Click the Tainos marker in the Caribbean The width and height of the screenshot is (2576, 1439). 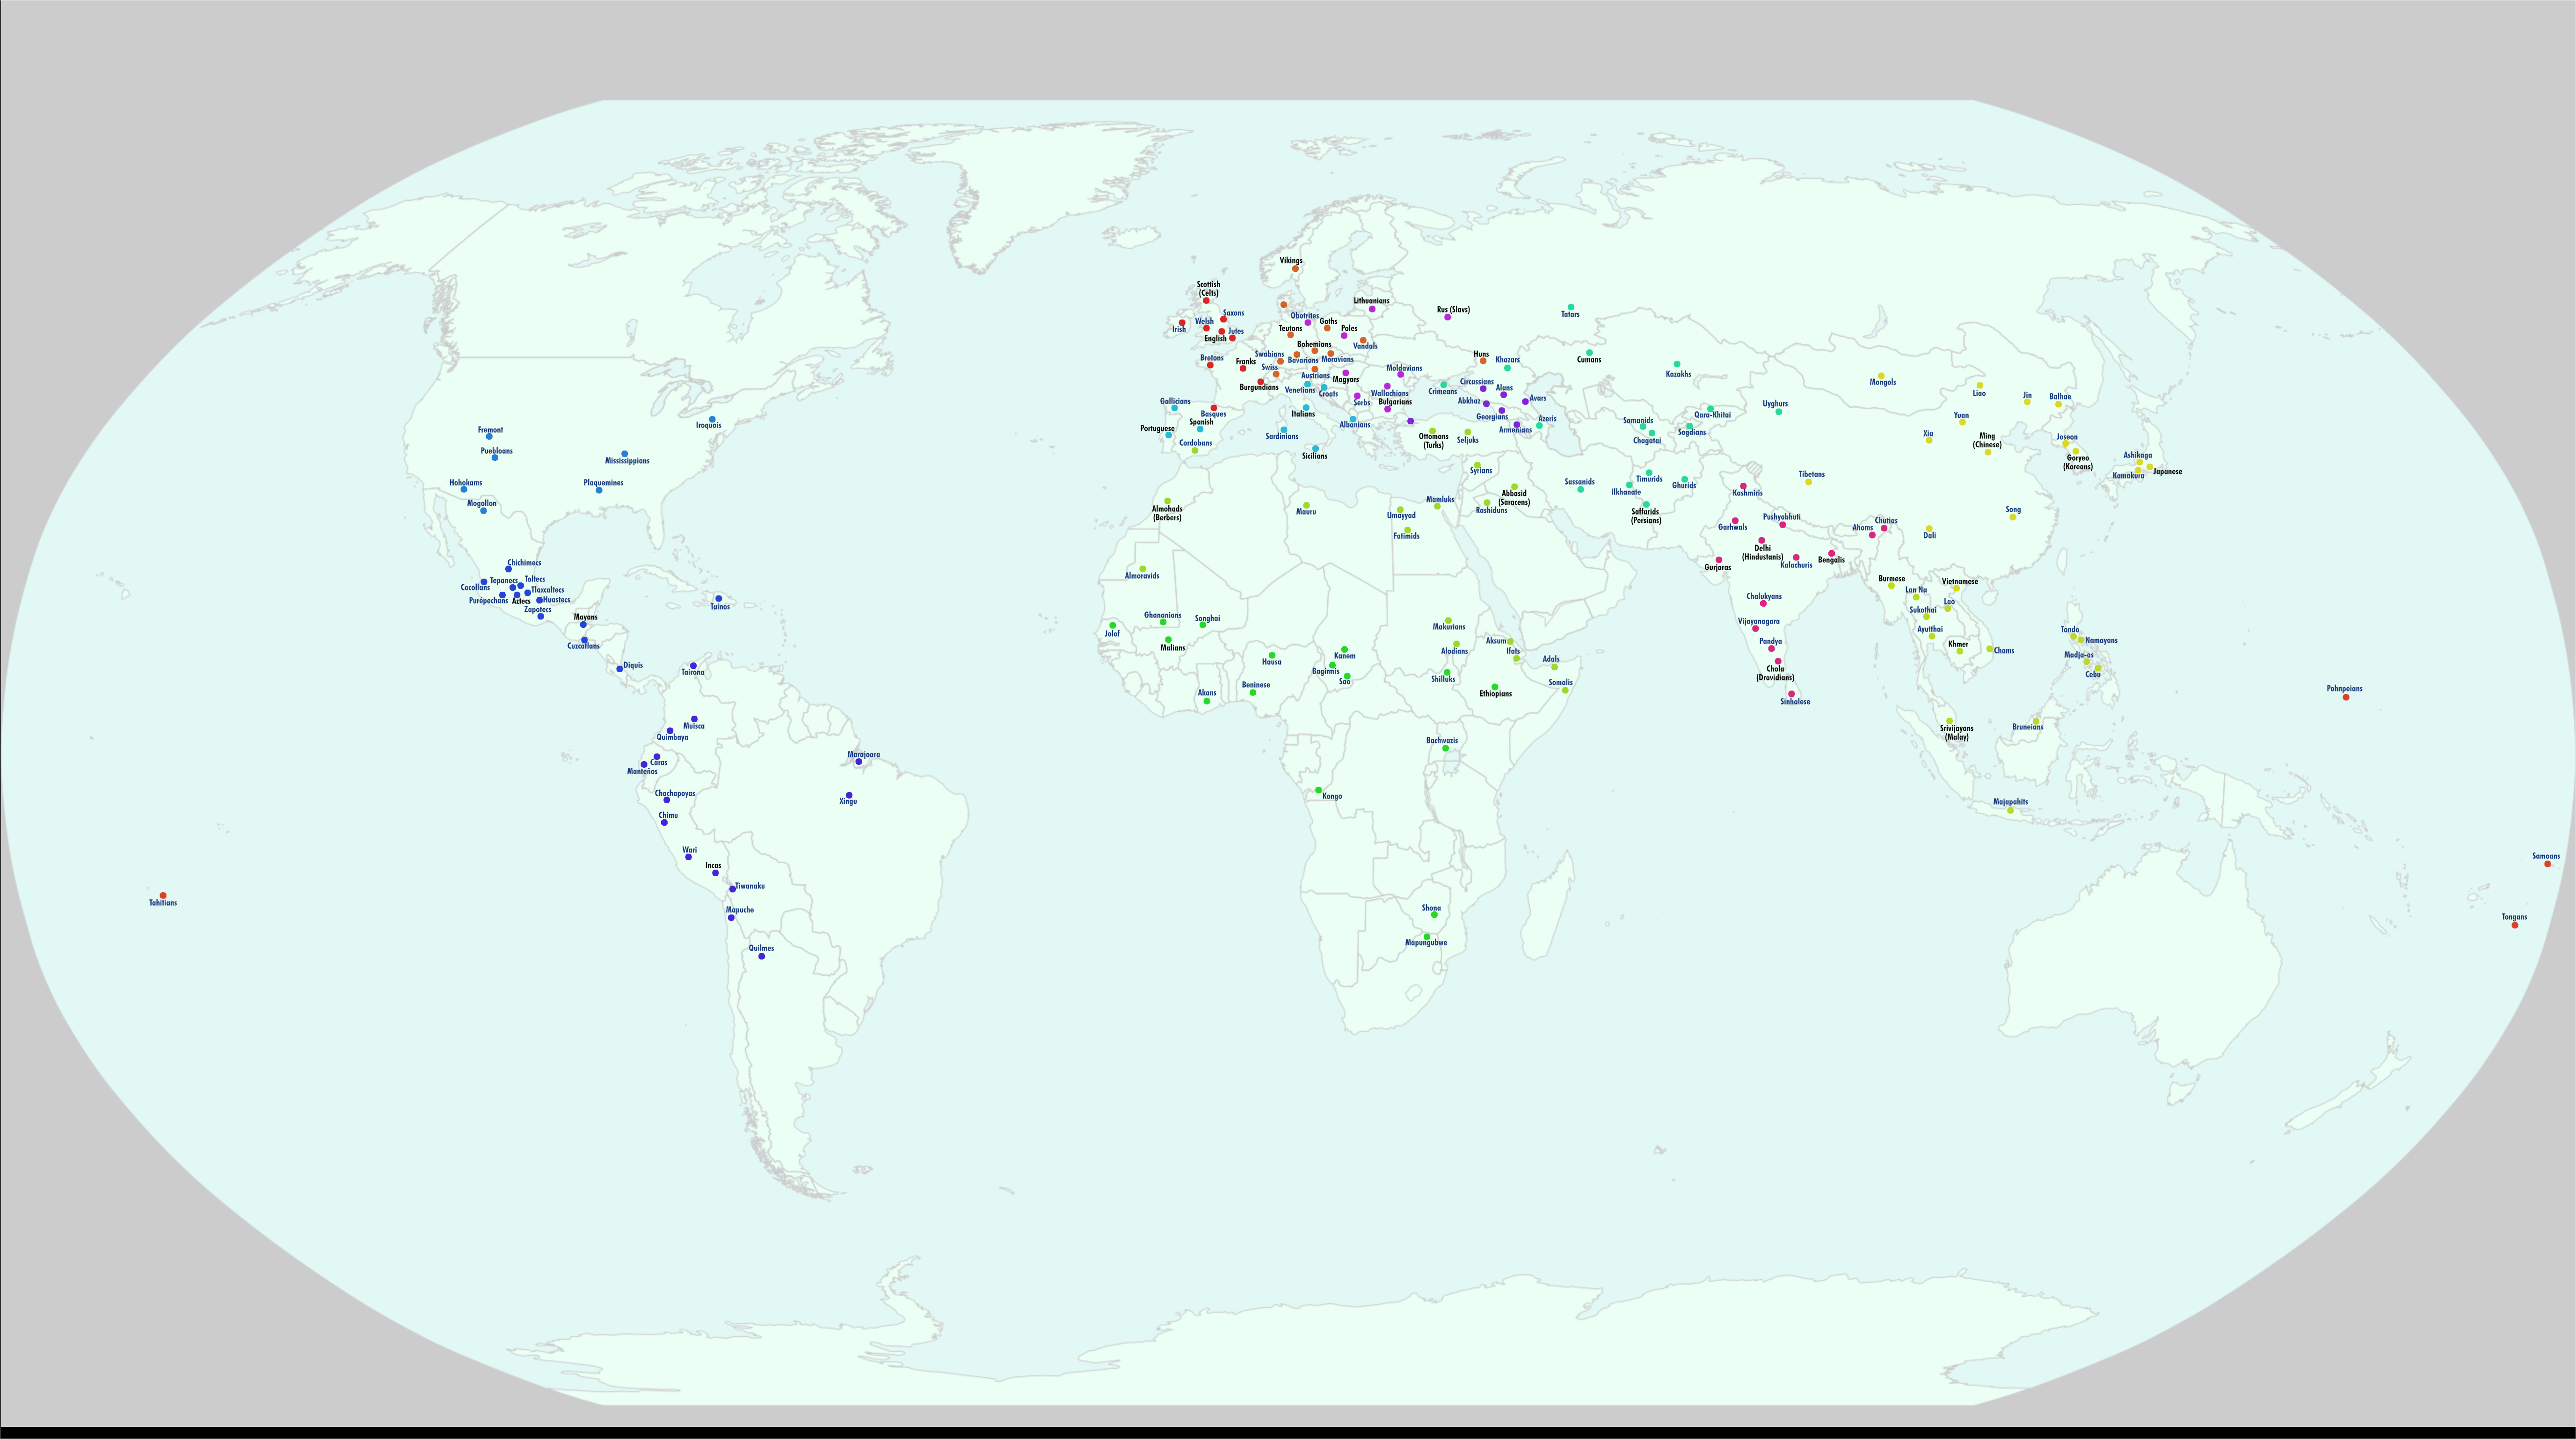pos(719,599)
